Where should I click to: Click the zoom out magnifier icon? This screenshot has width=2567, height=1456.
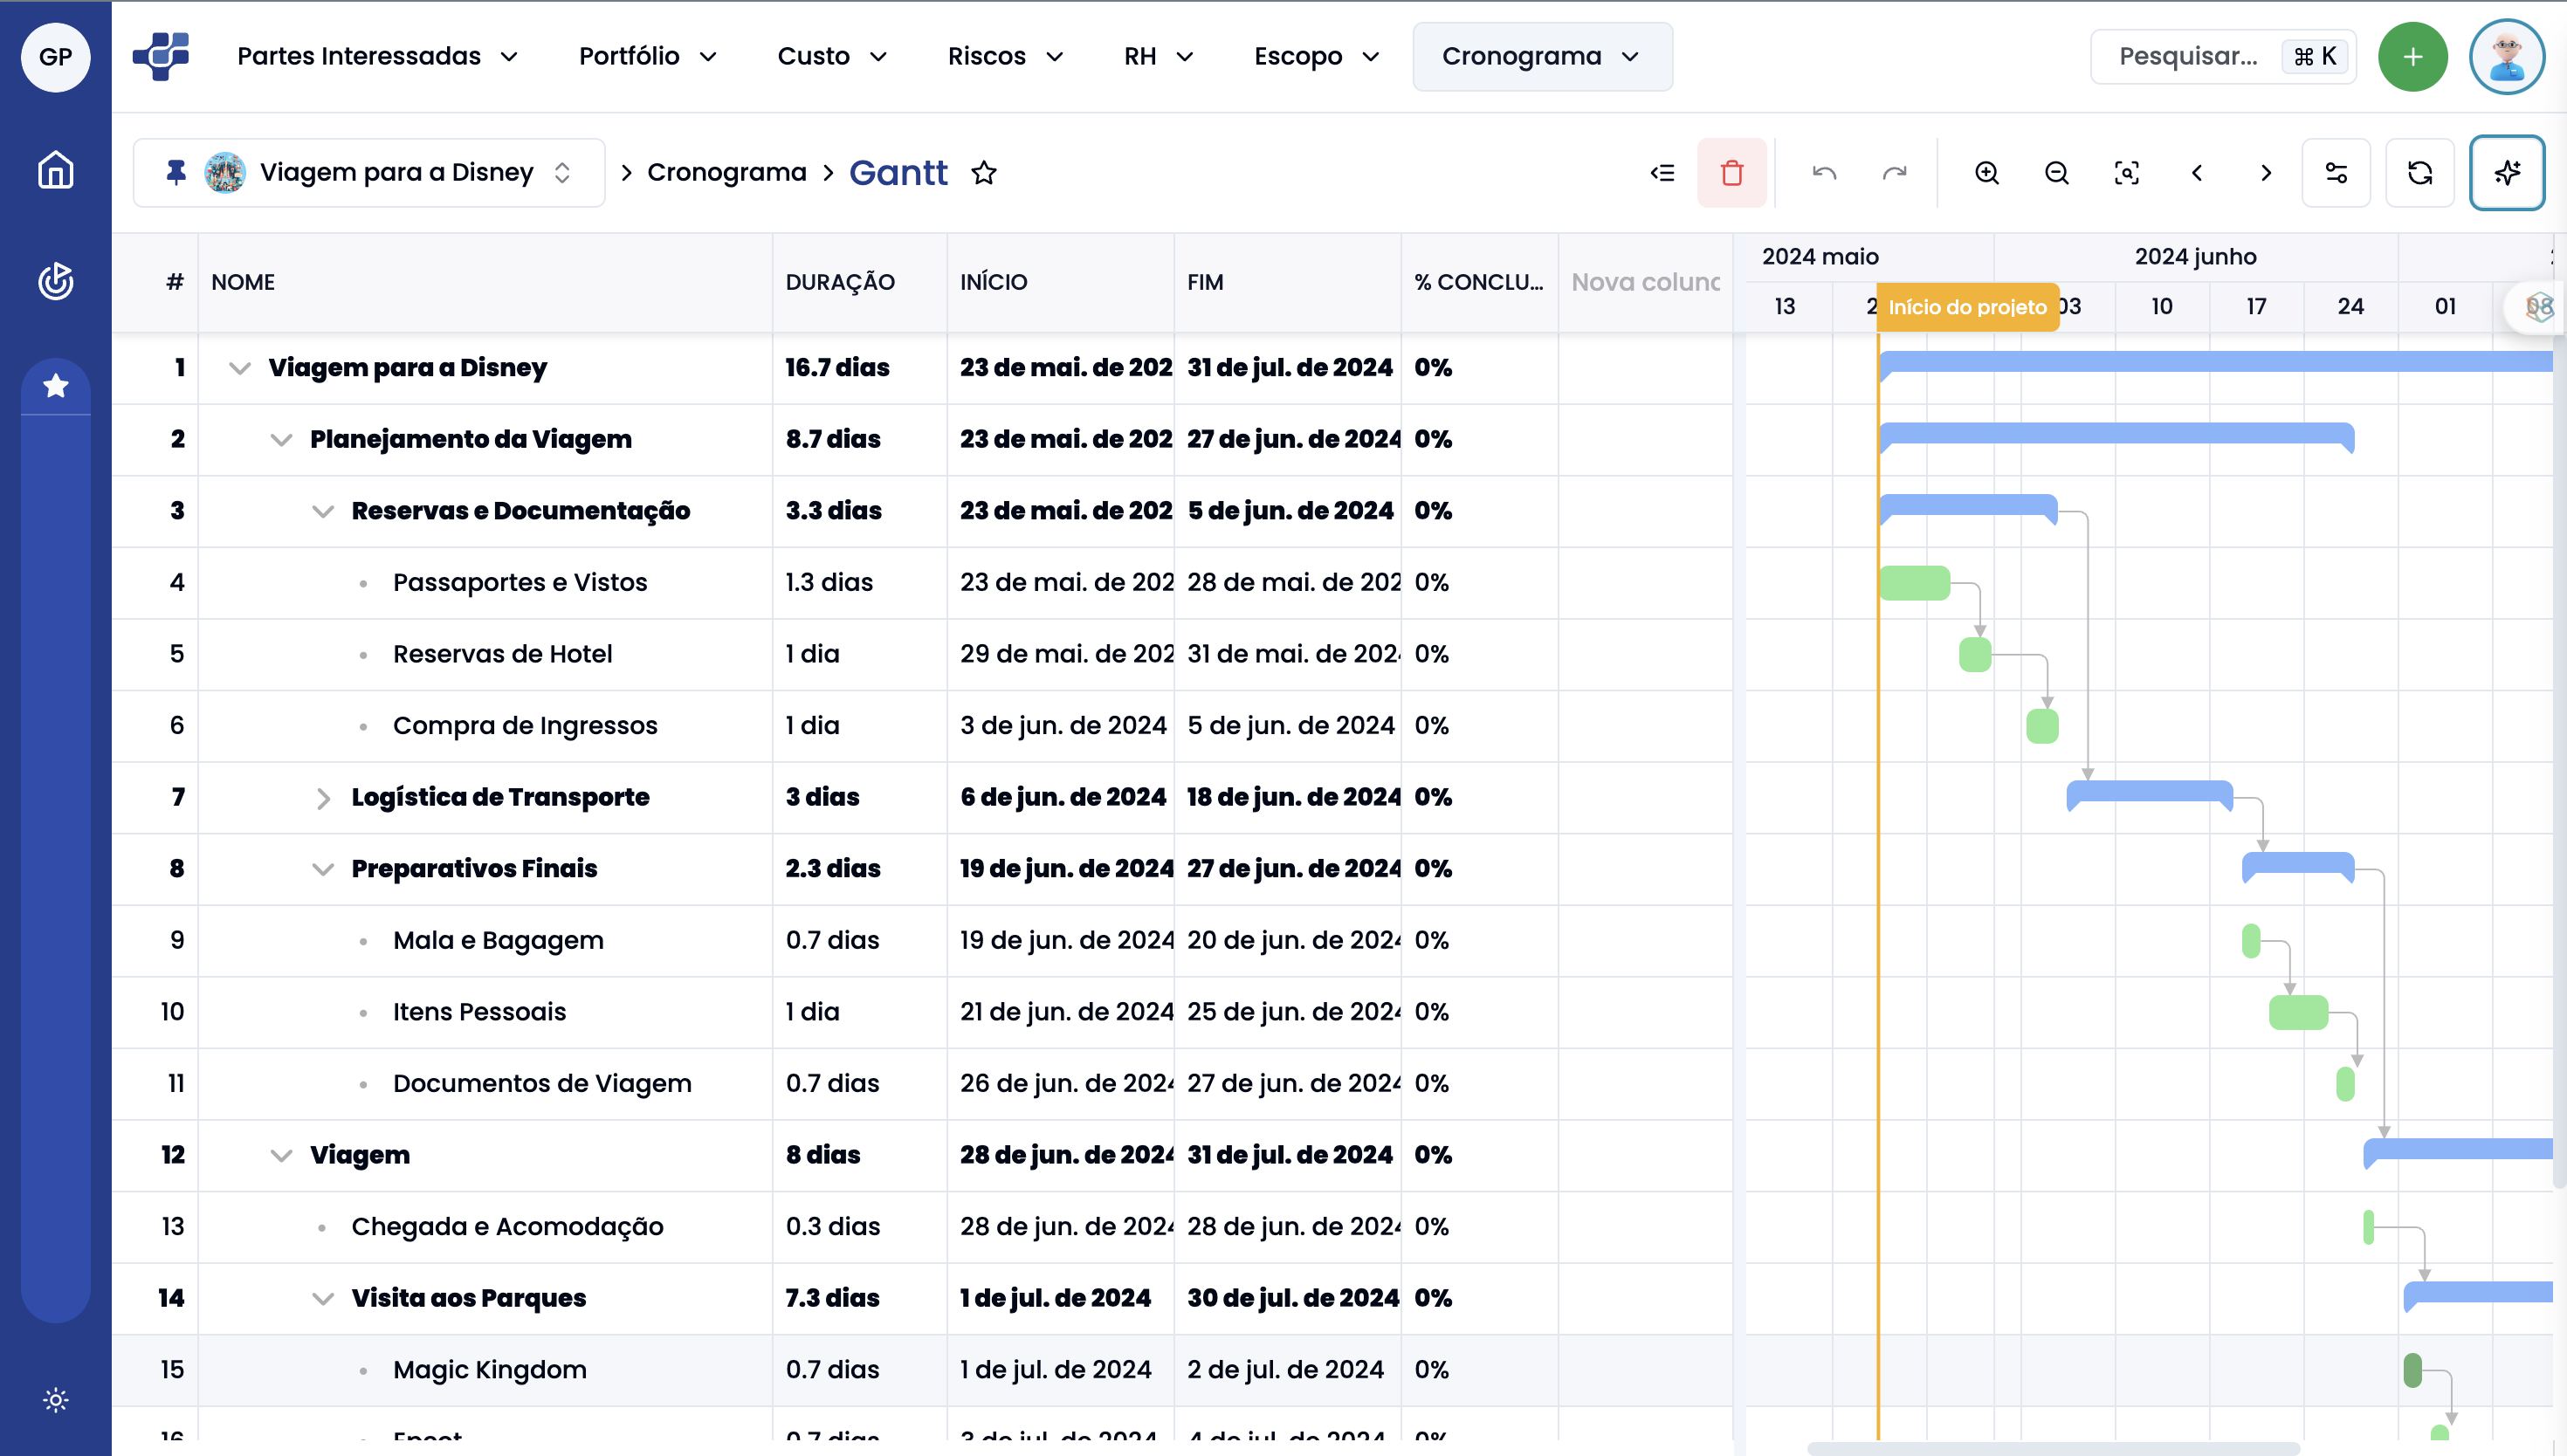pyautogui.click(x=2056, y=173)
